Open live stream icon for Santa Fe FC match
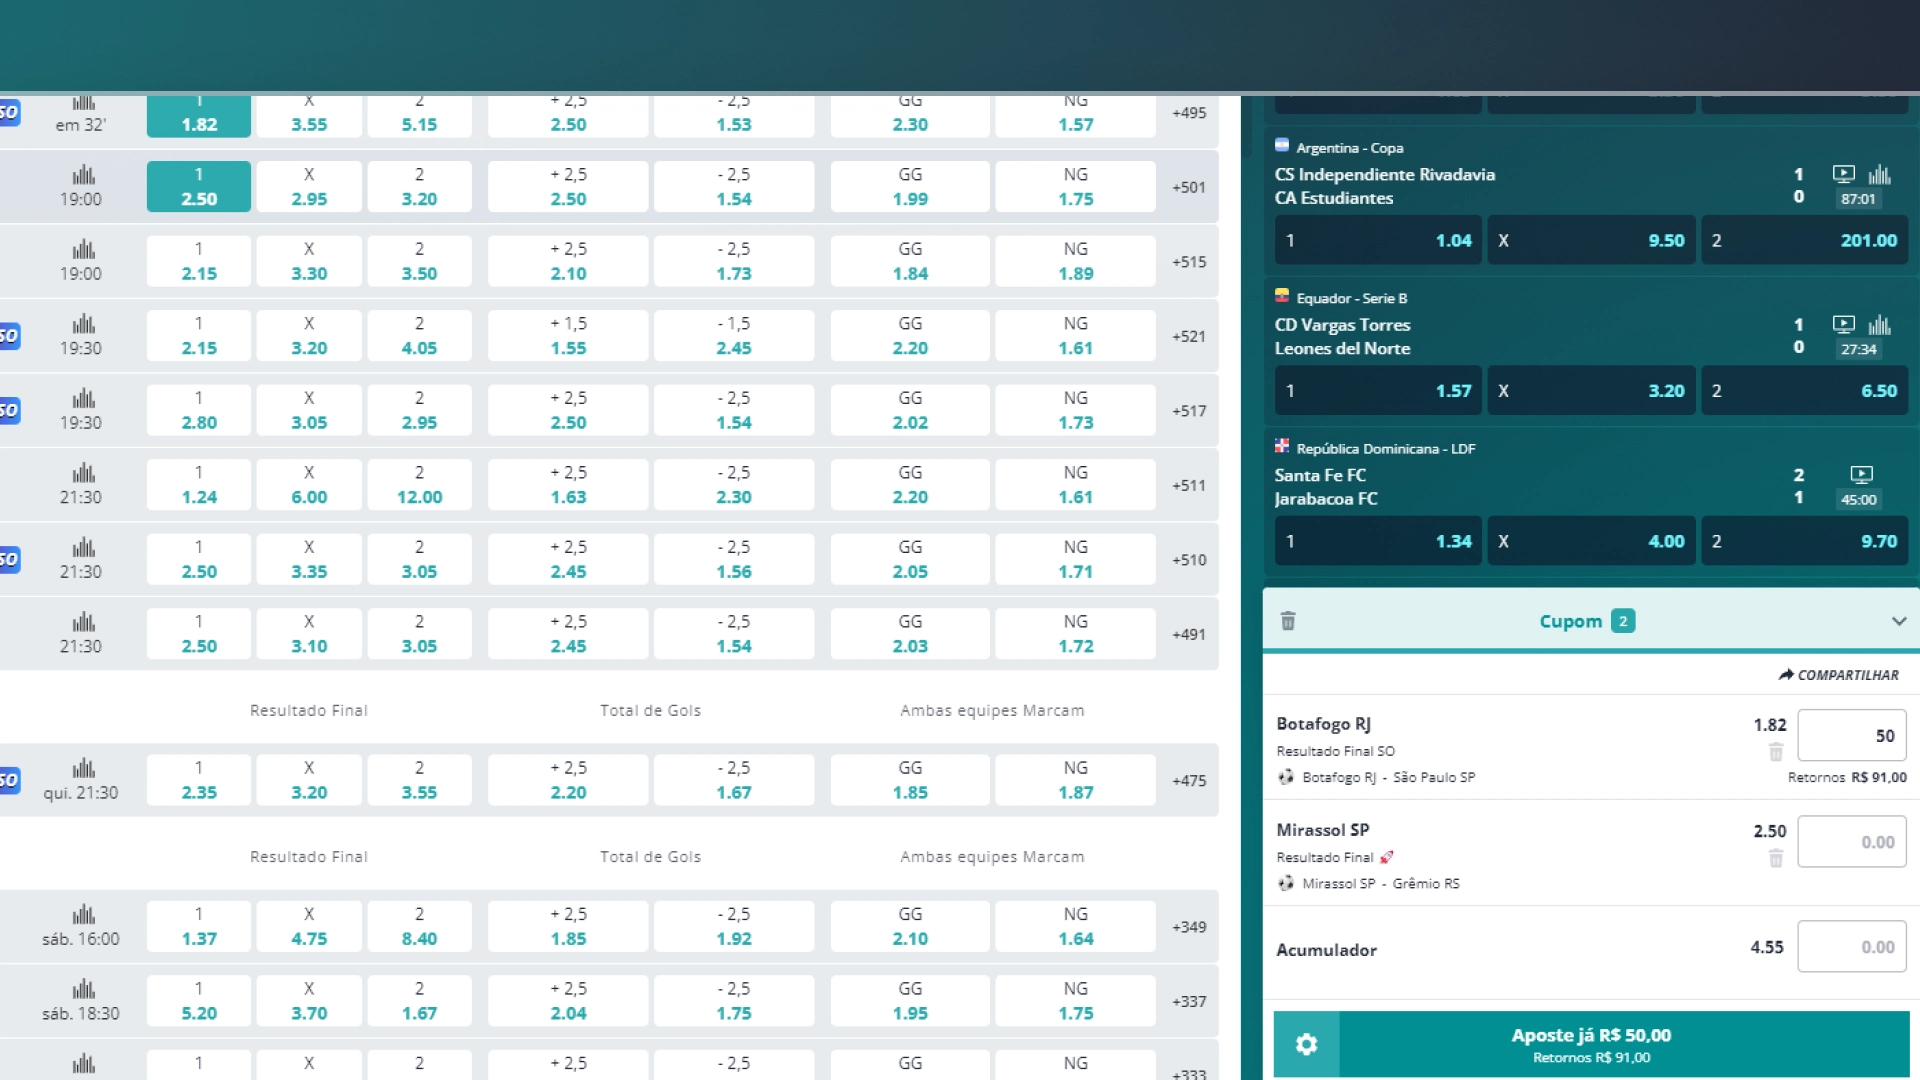This screenshot has height=1080, width=1920. tap(1861, 474)
